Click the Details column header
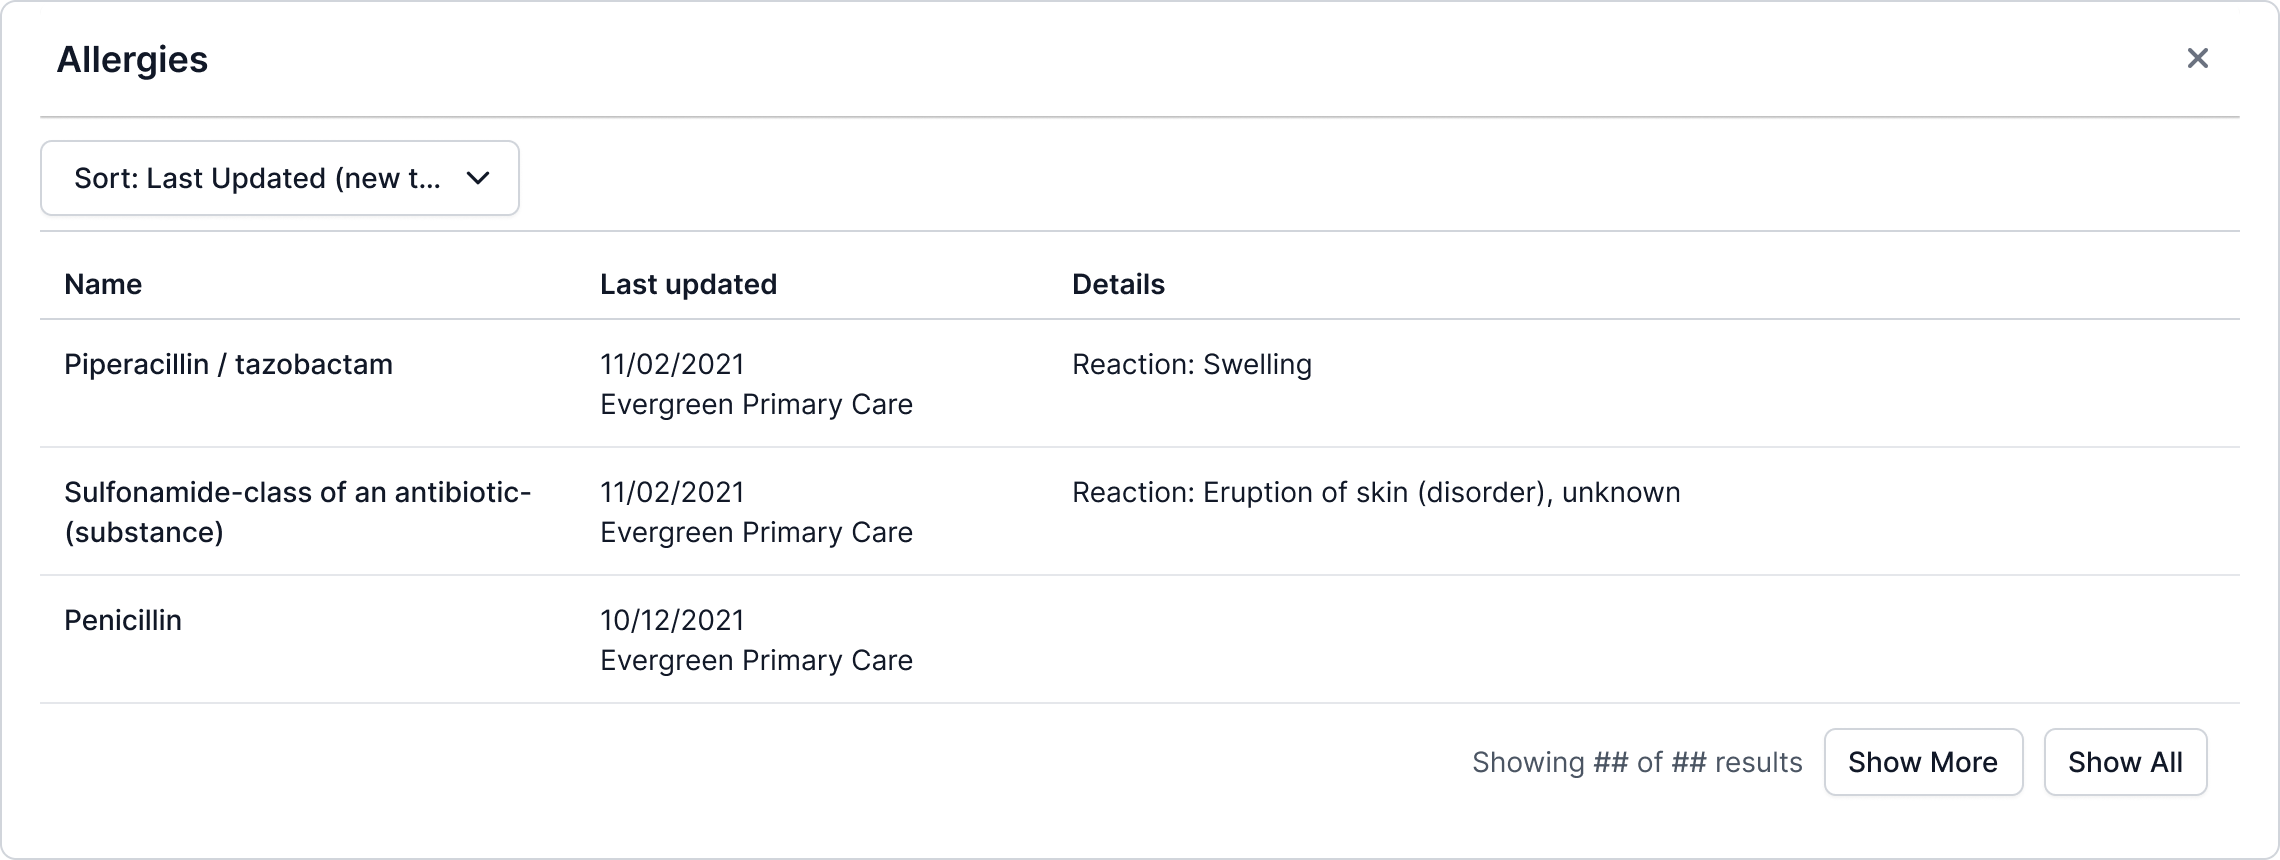Screen dimensions: 2280x860 tap(1118, 285)
